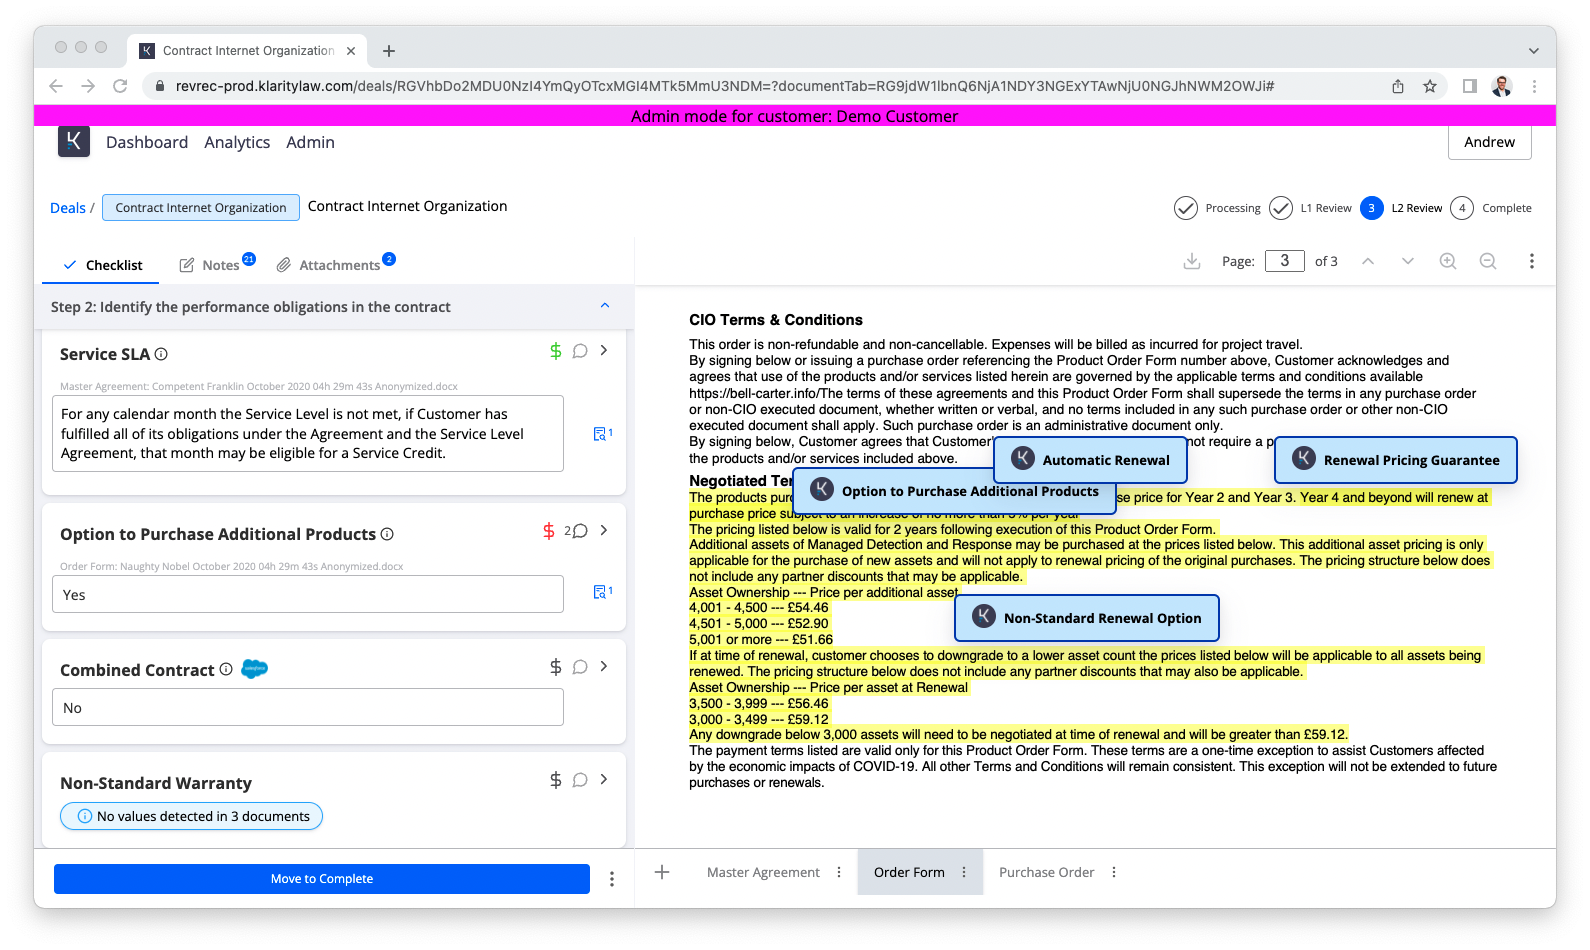
Task: Click the Option to Purchase 'Yes' value field
Action: point(307,594)
